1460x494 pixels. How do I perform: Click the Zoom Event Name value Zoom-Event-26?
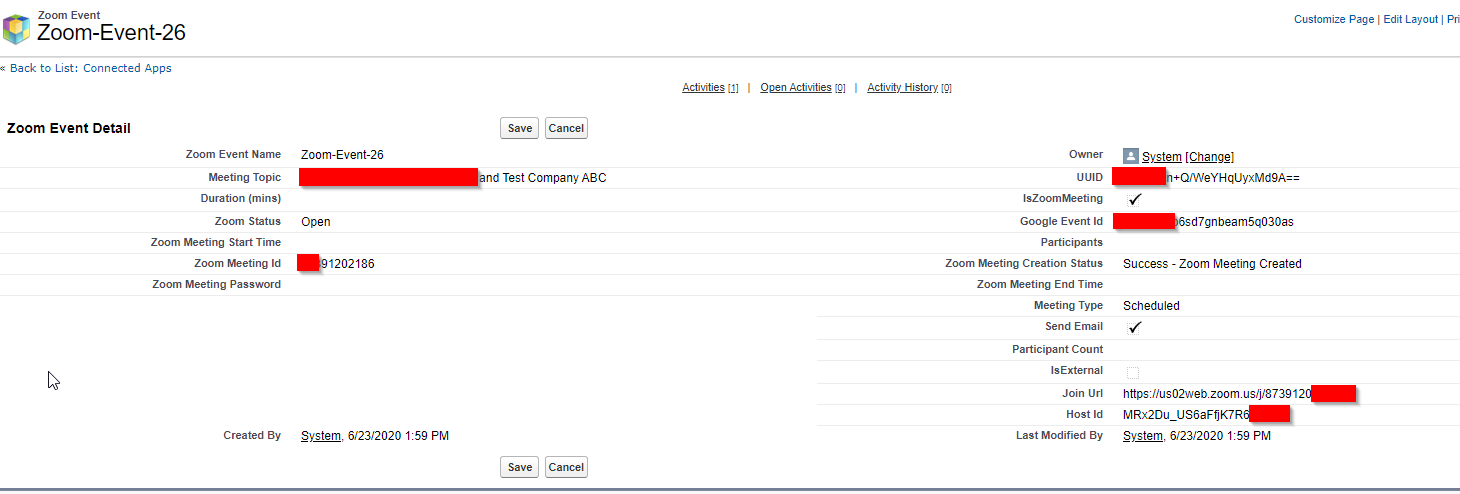point(342,155)
